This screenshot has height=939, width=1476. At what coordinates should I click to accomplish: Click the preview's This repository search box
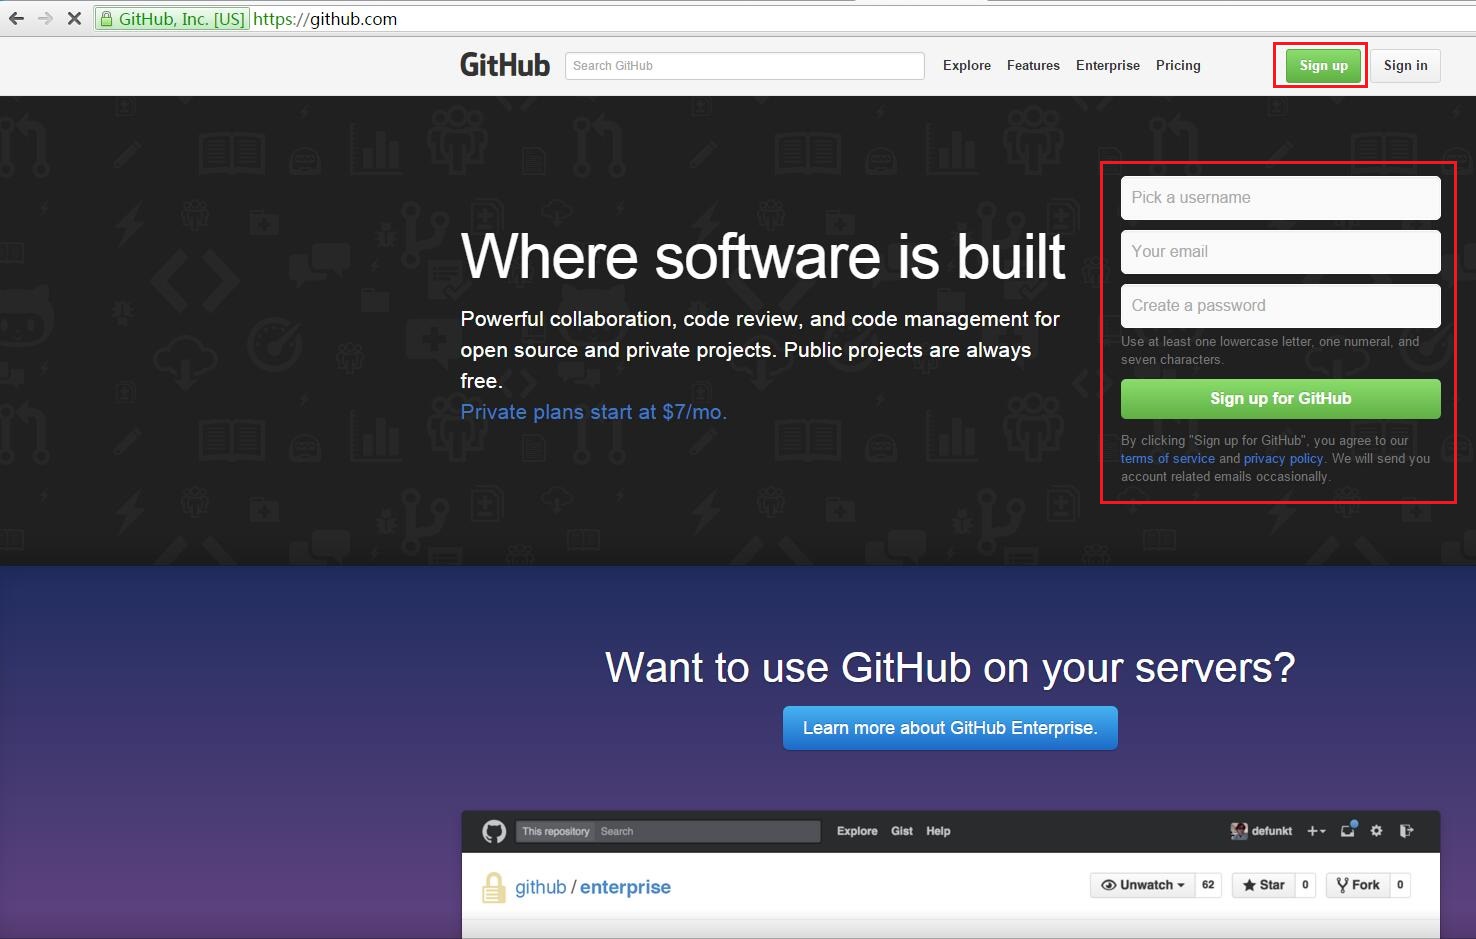[668, 831]
